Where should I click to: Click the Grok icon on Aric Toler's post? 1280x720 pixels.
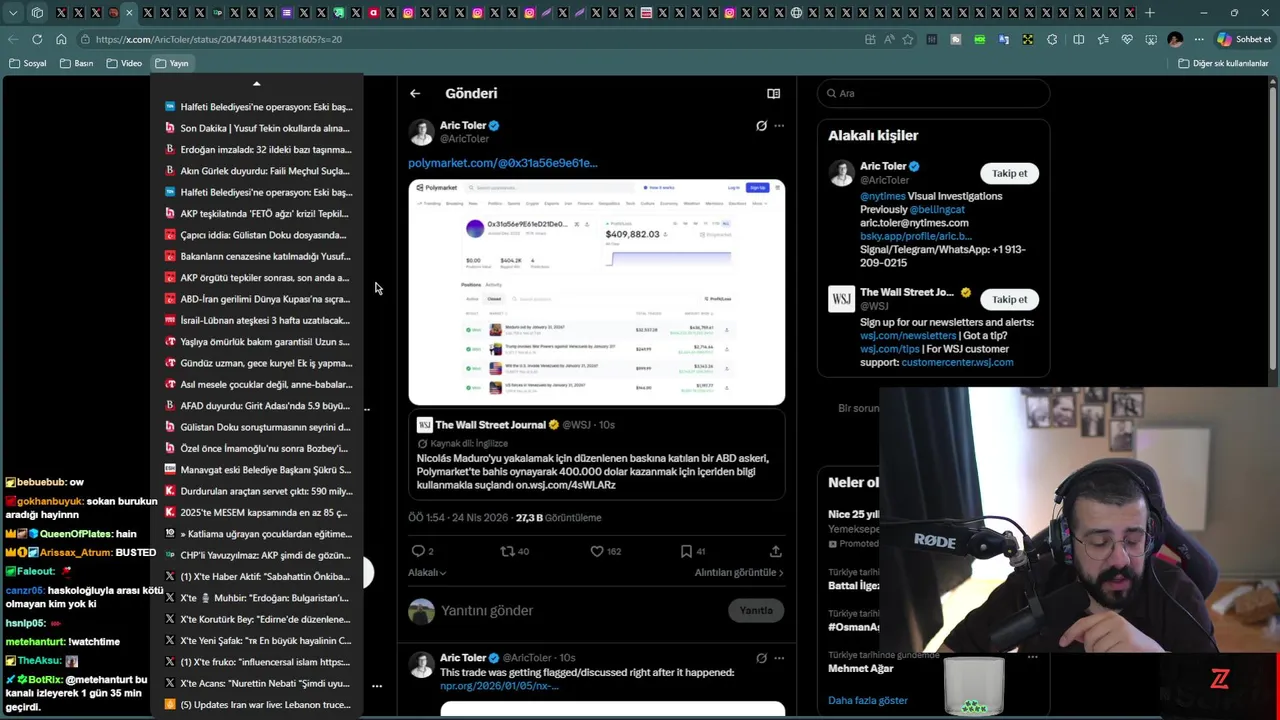[761, 126]
